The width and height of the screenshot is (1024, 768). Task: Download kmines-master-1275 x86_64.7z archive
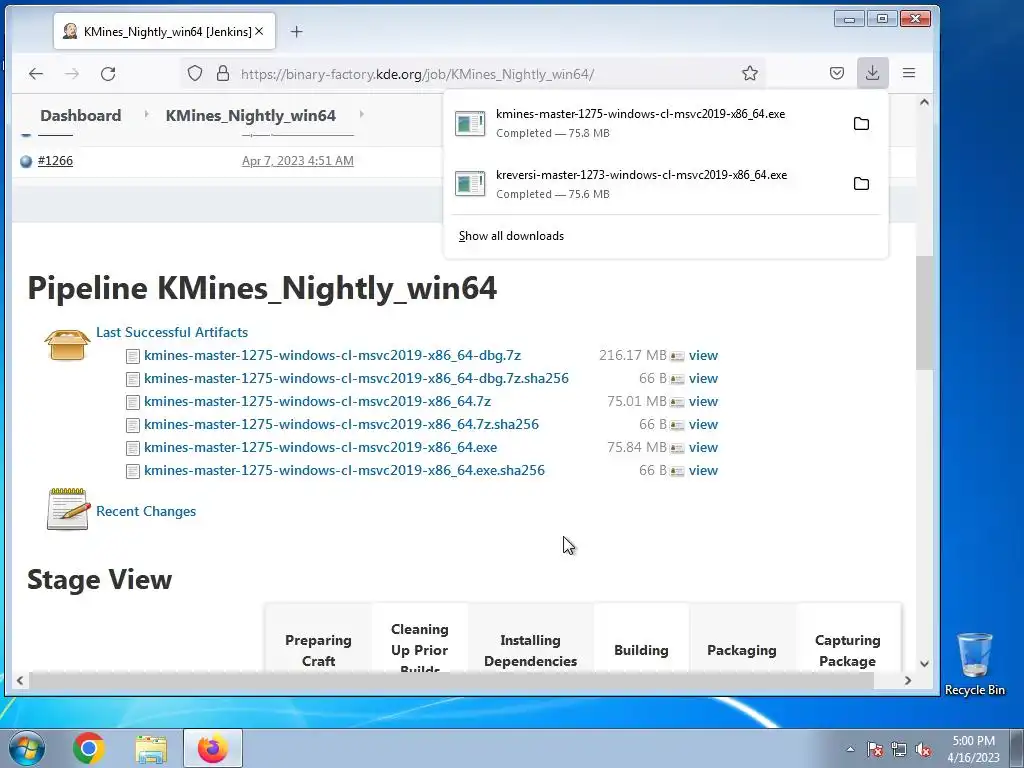point(317,401)
